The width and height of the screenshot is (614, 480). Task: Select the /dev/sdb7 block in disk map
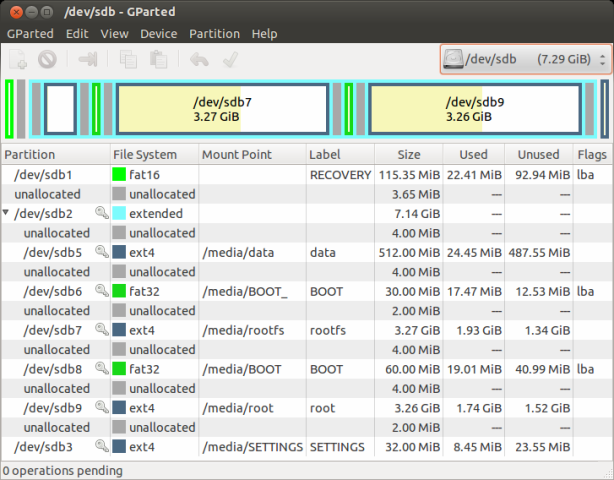(x=222, y=109)
